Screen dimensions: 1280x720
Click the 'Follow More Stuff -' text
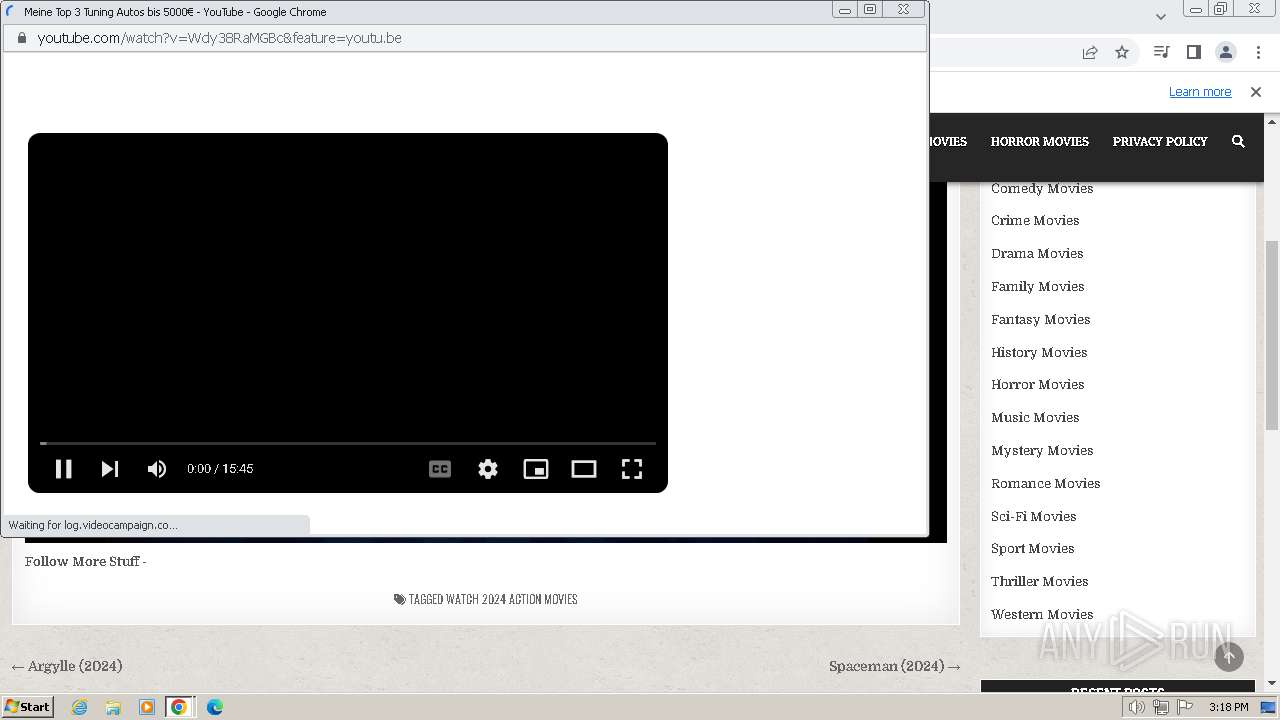(x=86, y=561)
